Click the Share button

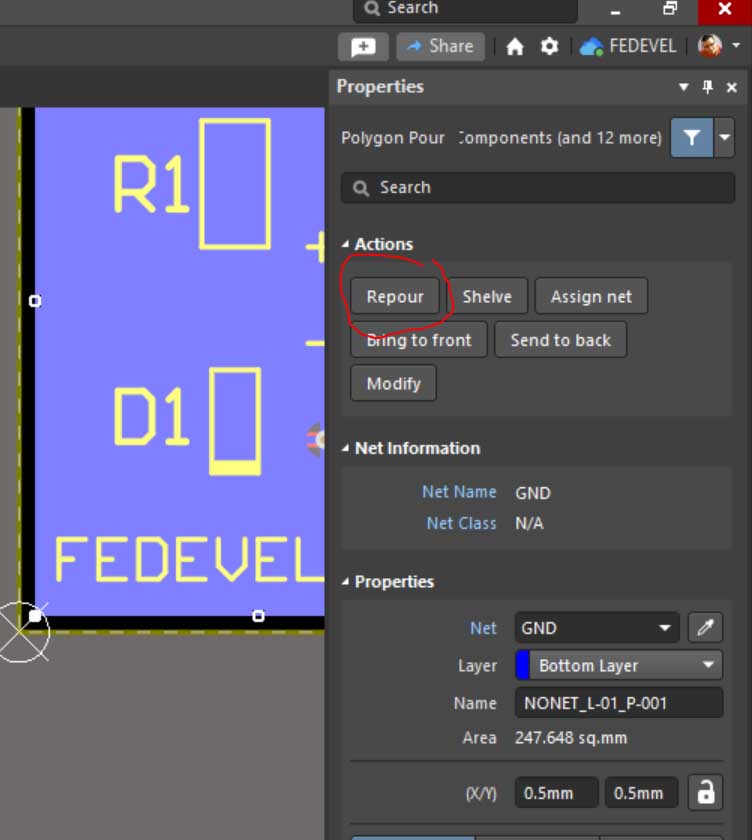[x=441, y=47]
